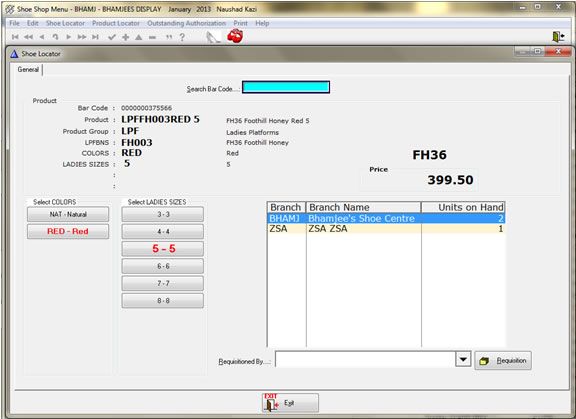Screen dimensions: 576x419
Task: Click the Requisitioned By combo field
Action: pyautogui.click(x=365, y=359)
